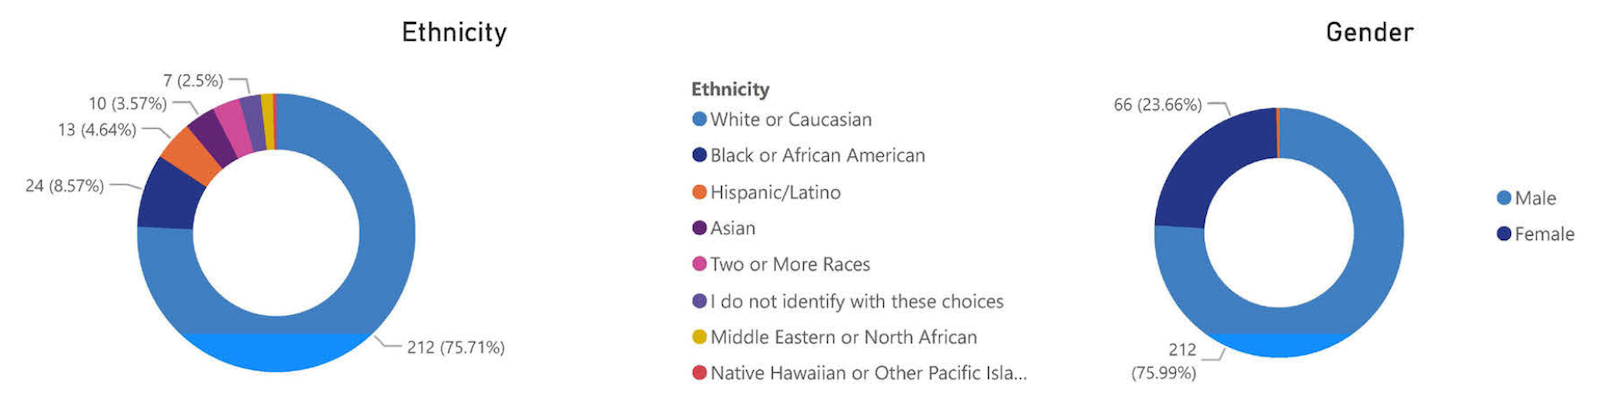Click the Male legend color dot
The width and height of the screenshot is (1600, 412).
tap(1503, 198)
